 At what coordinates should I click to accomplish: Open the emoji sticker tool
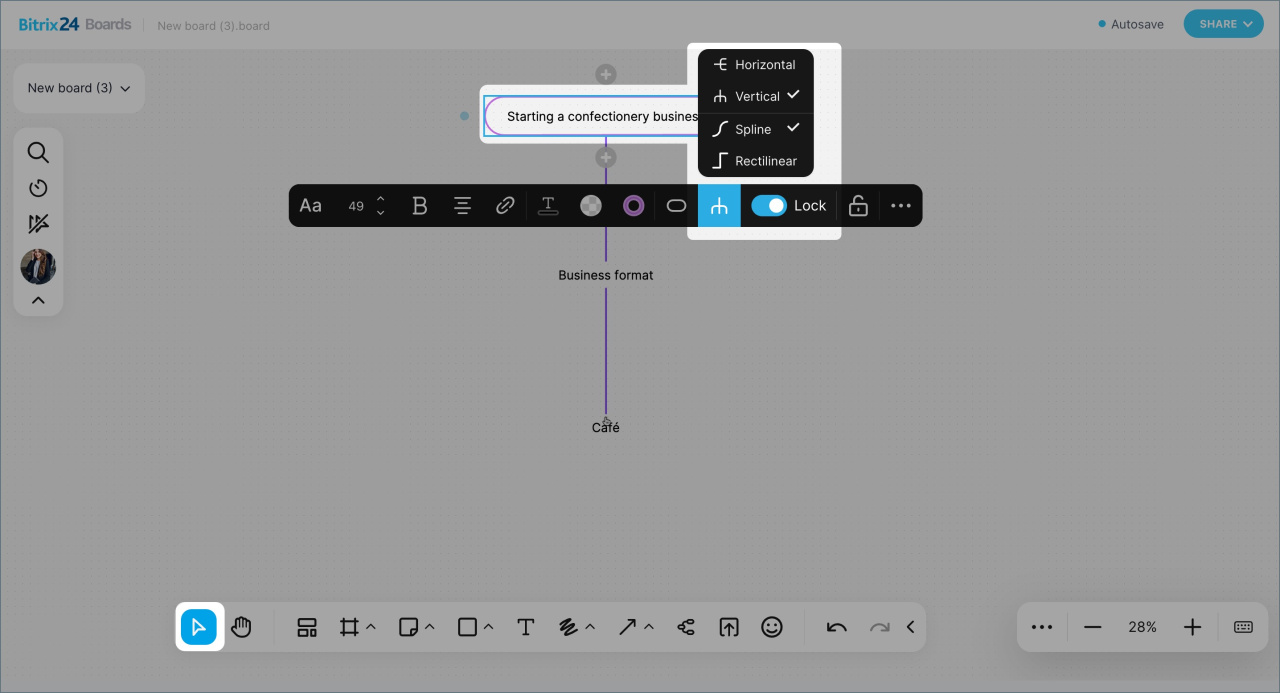point(771,627)
